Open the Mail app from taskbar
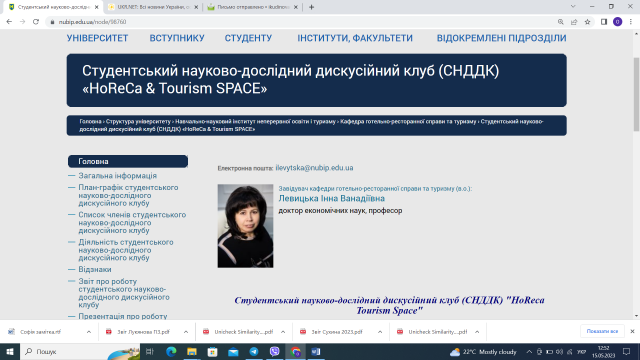The width and height of the screenshot is (640, 360). pos(233,351)
